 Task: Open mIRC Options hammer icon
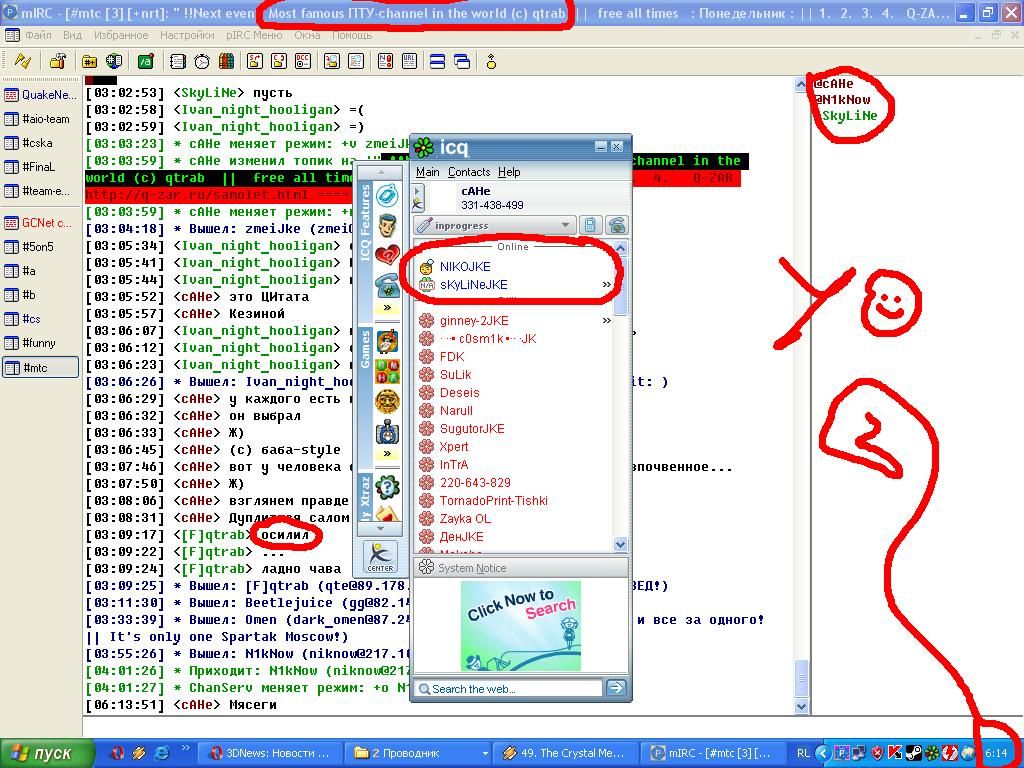(x=58, y=61)
